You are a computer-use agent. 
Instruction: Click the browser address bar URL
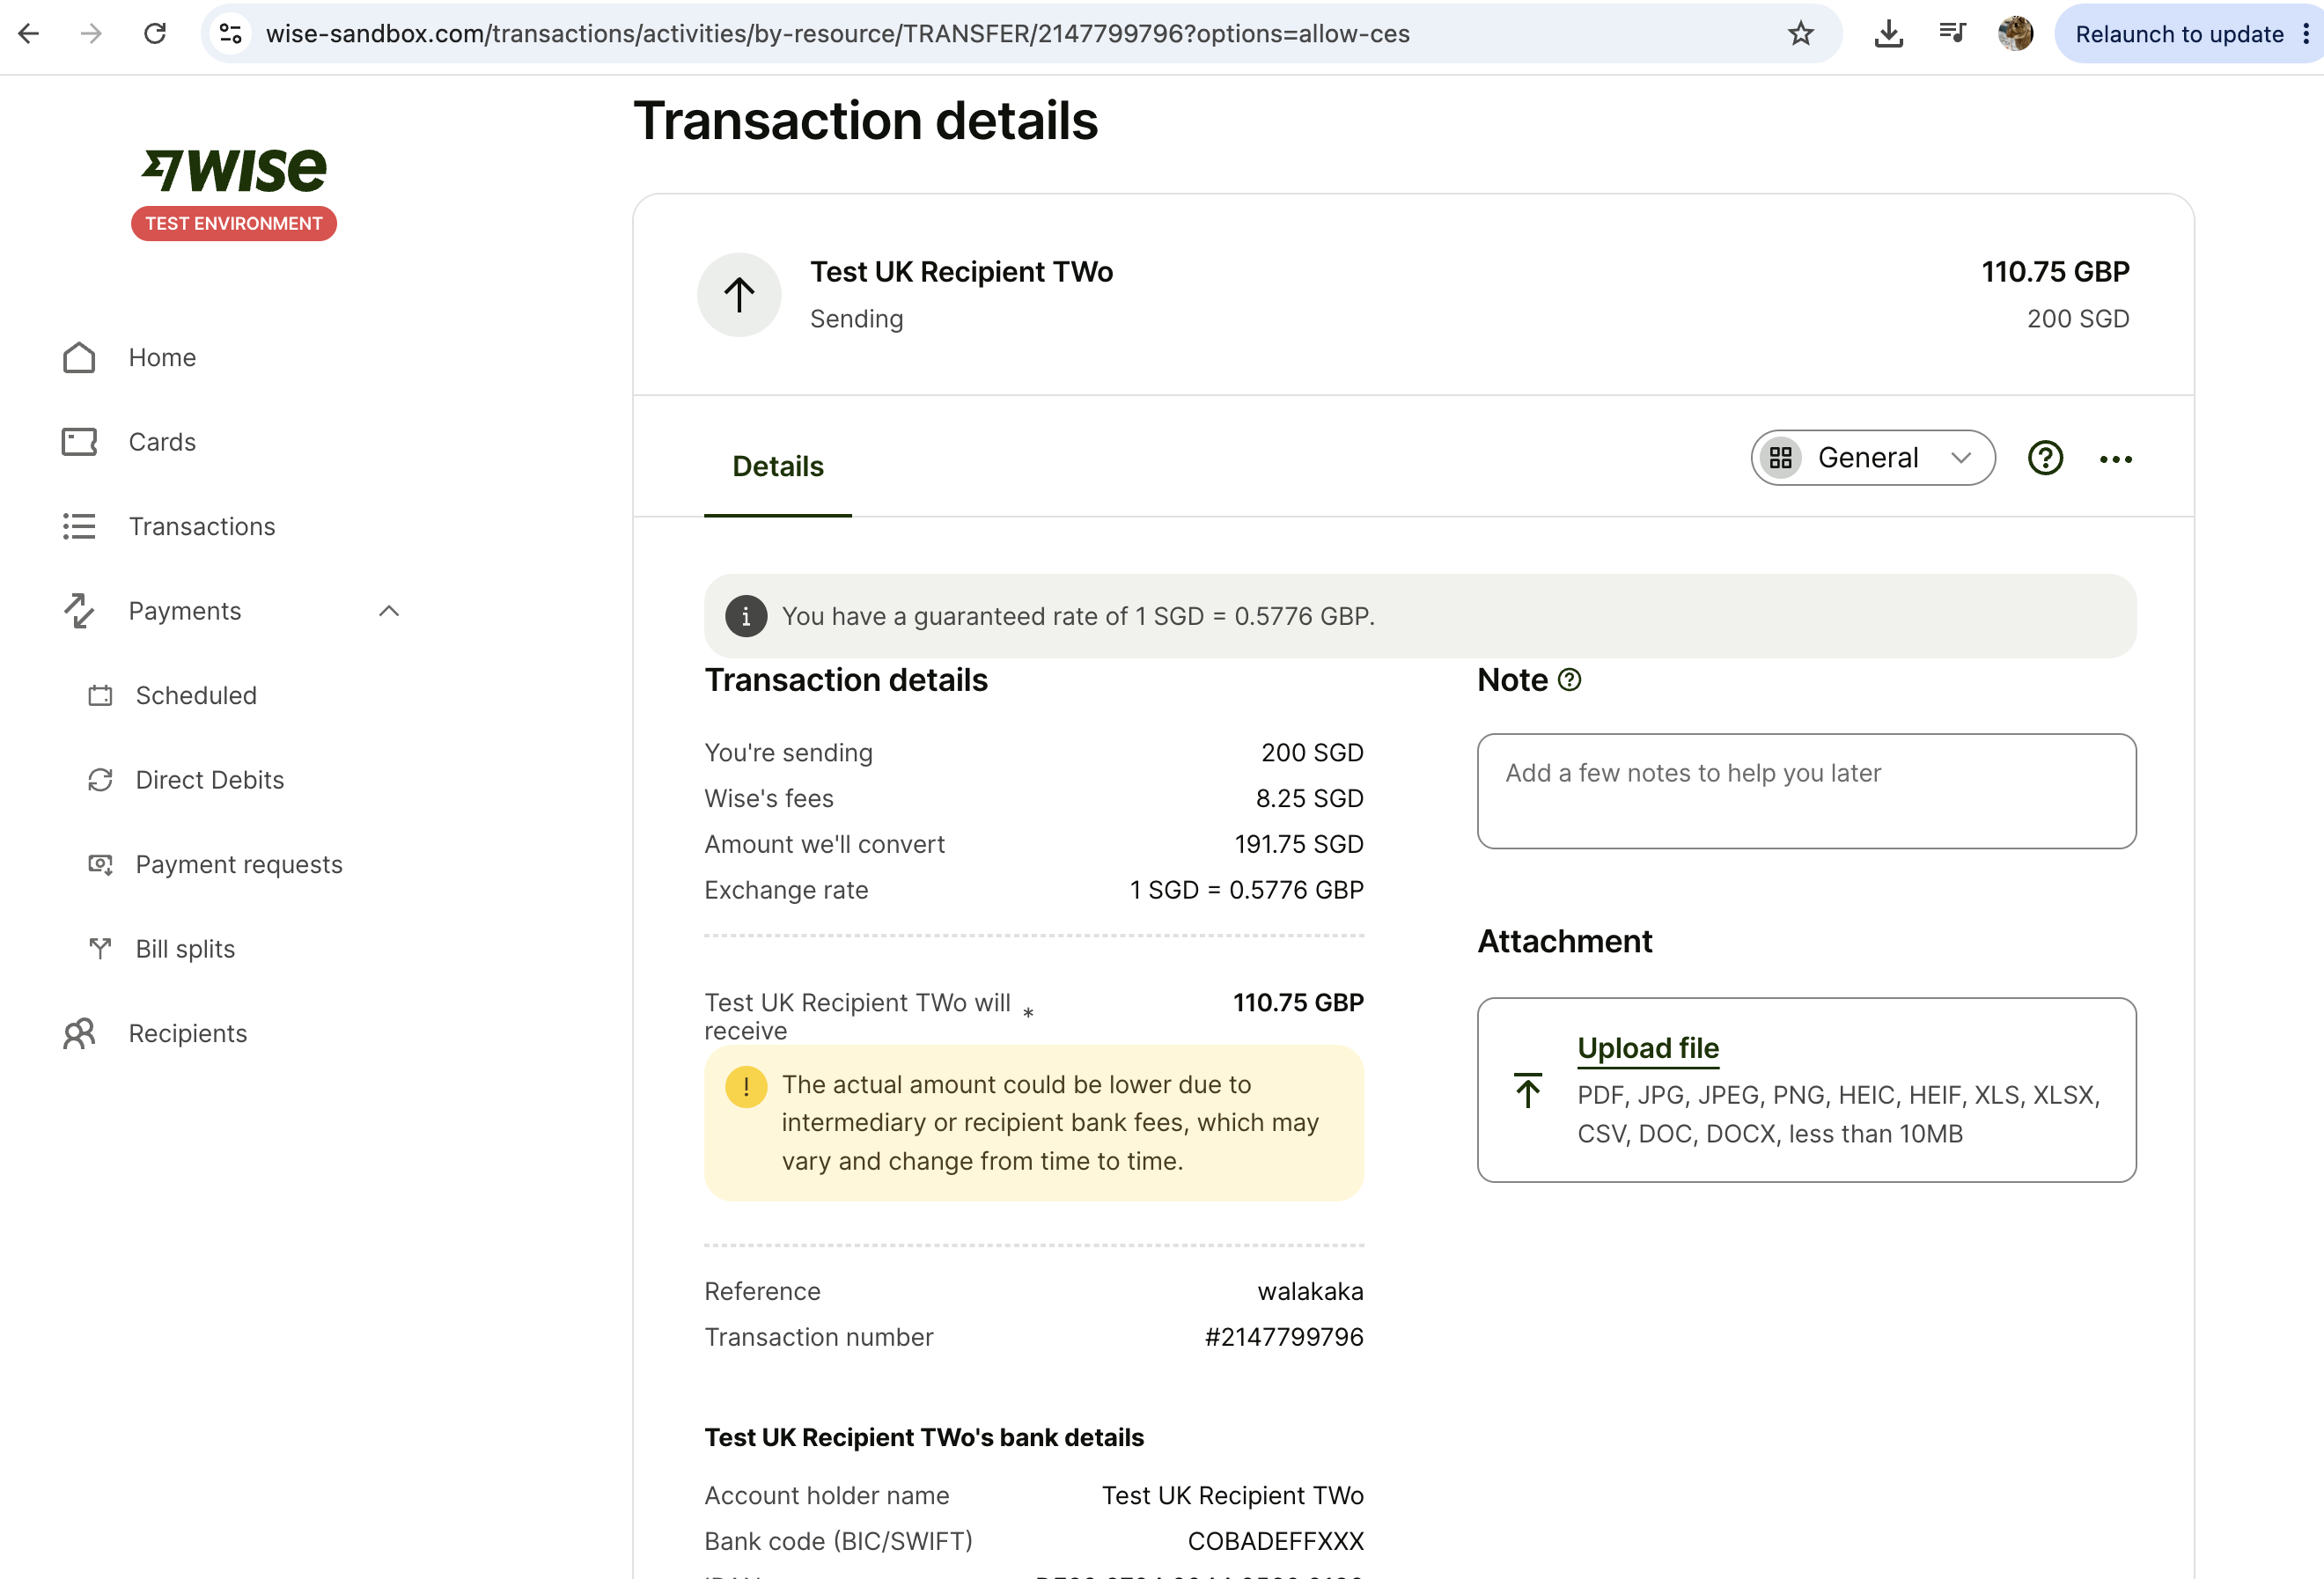[837, 34]
